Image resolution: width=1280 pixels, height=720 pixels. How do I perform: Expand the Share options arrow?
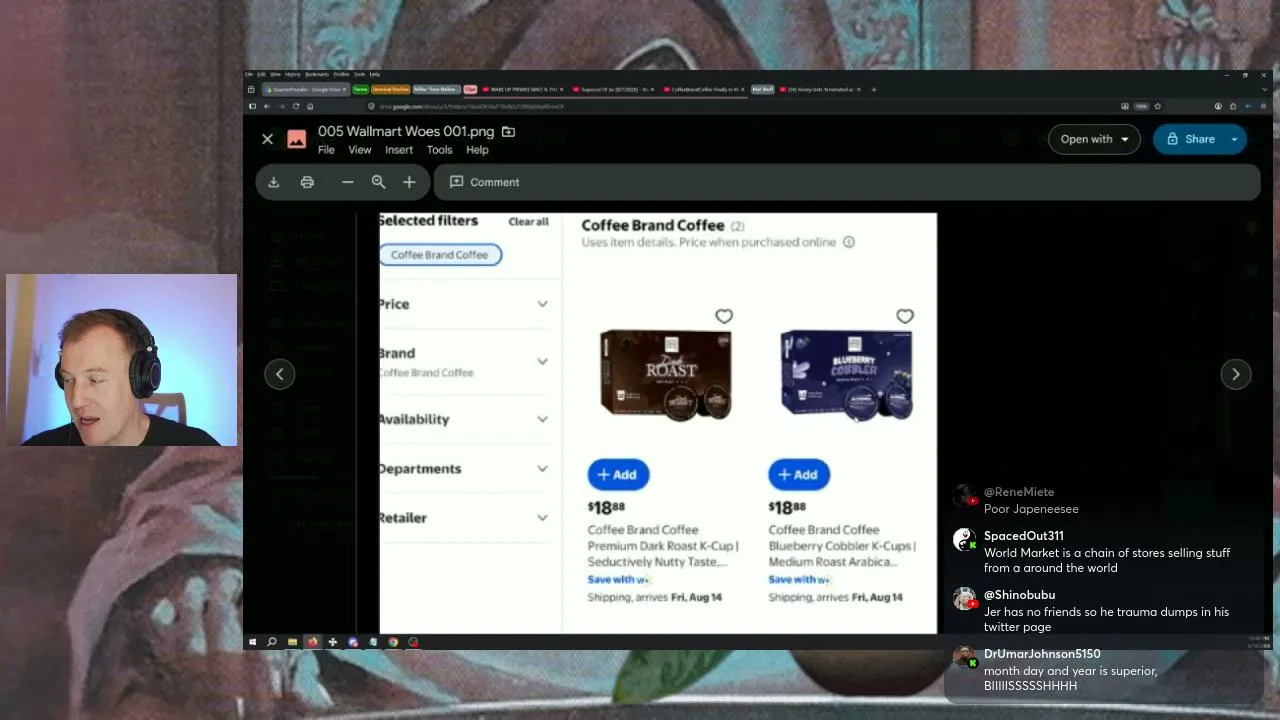coord(1235,139)
